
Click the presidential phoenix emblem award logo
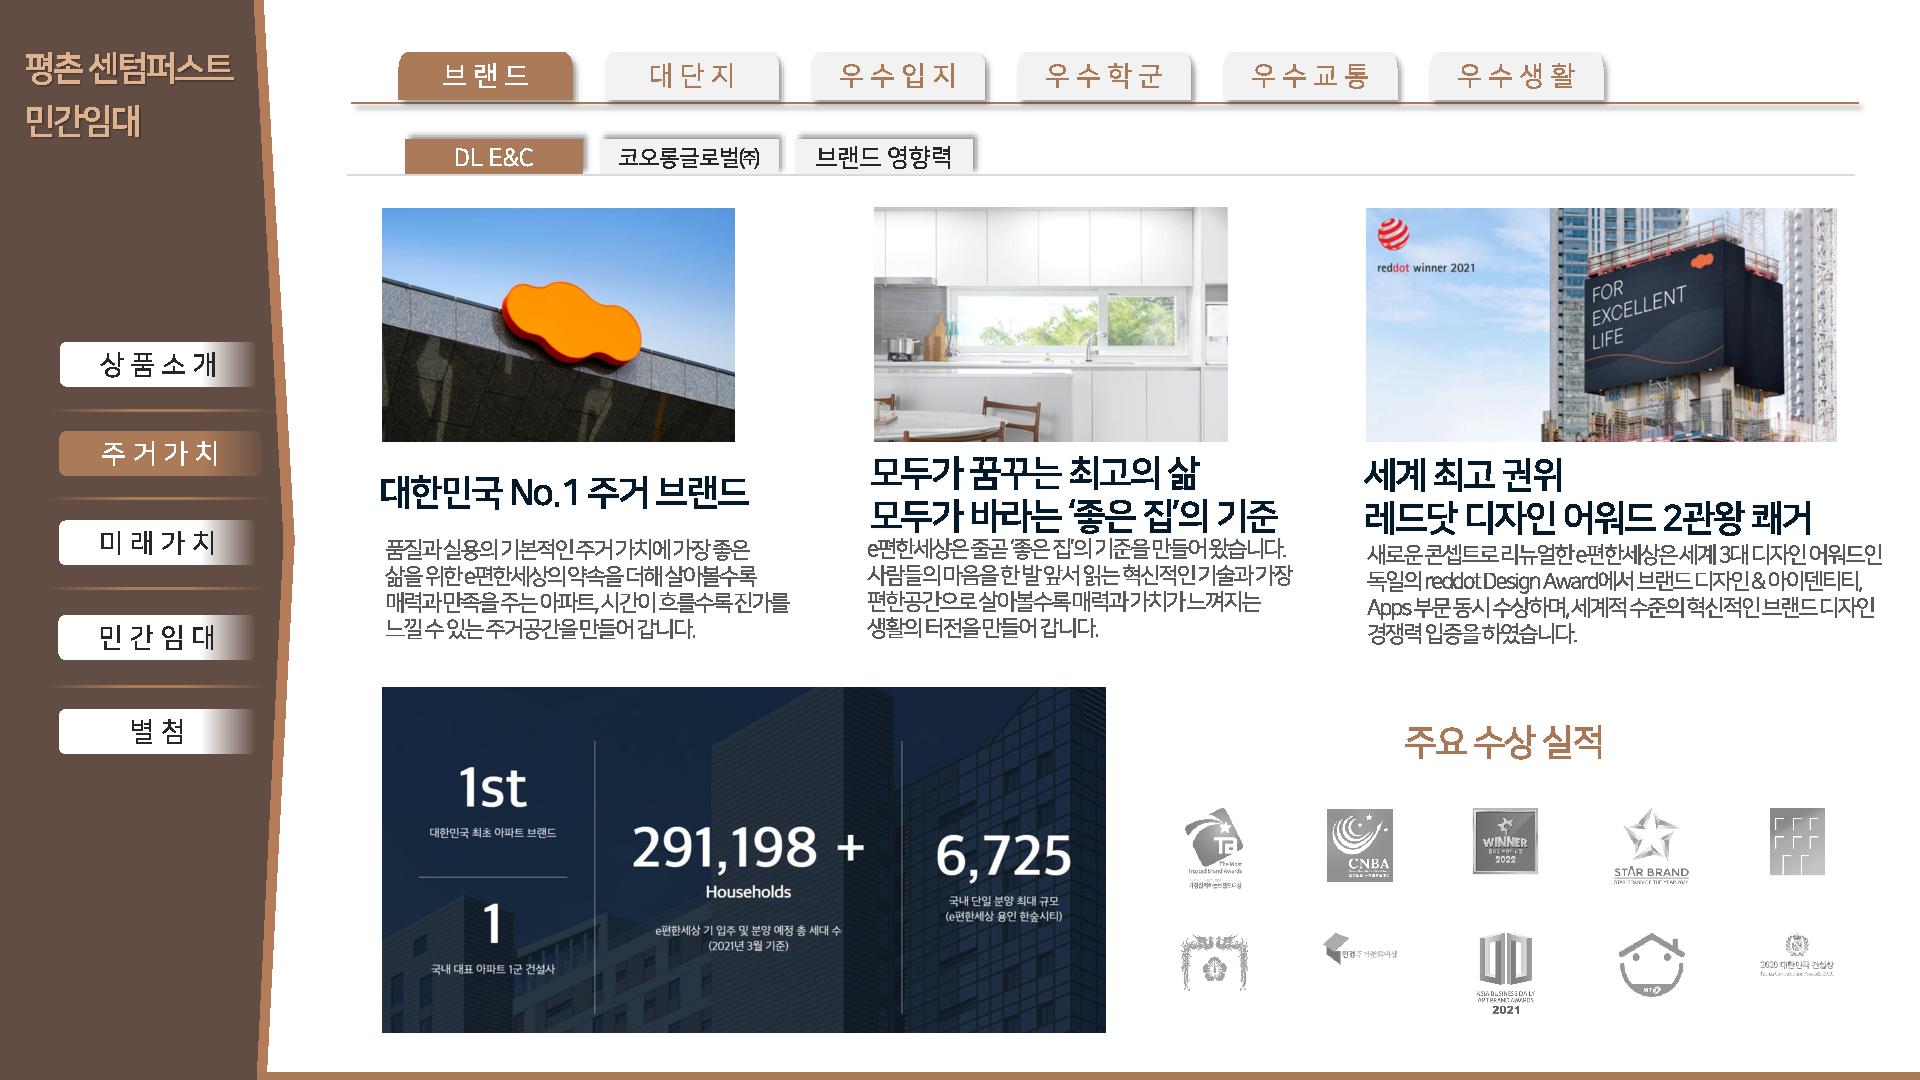[x=1214, y=962]
